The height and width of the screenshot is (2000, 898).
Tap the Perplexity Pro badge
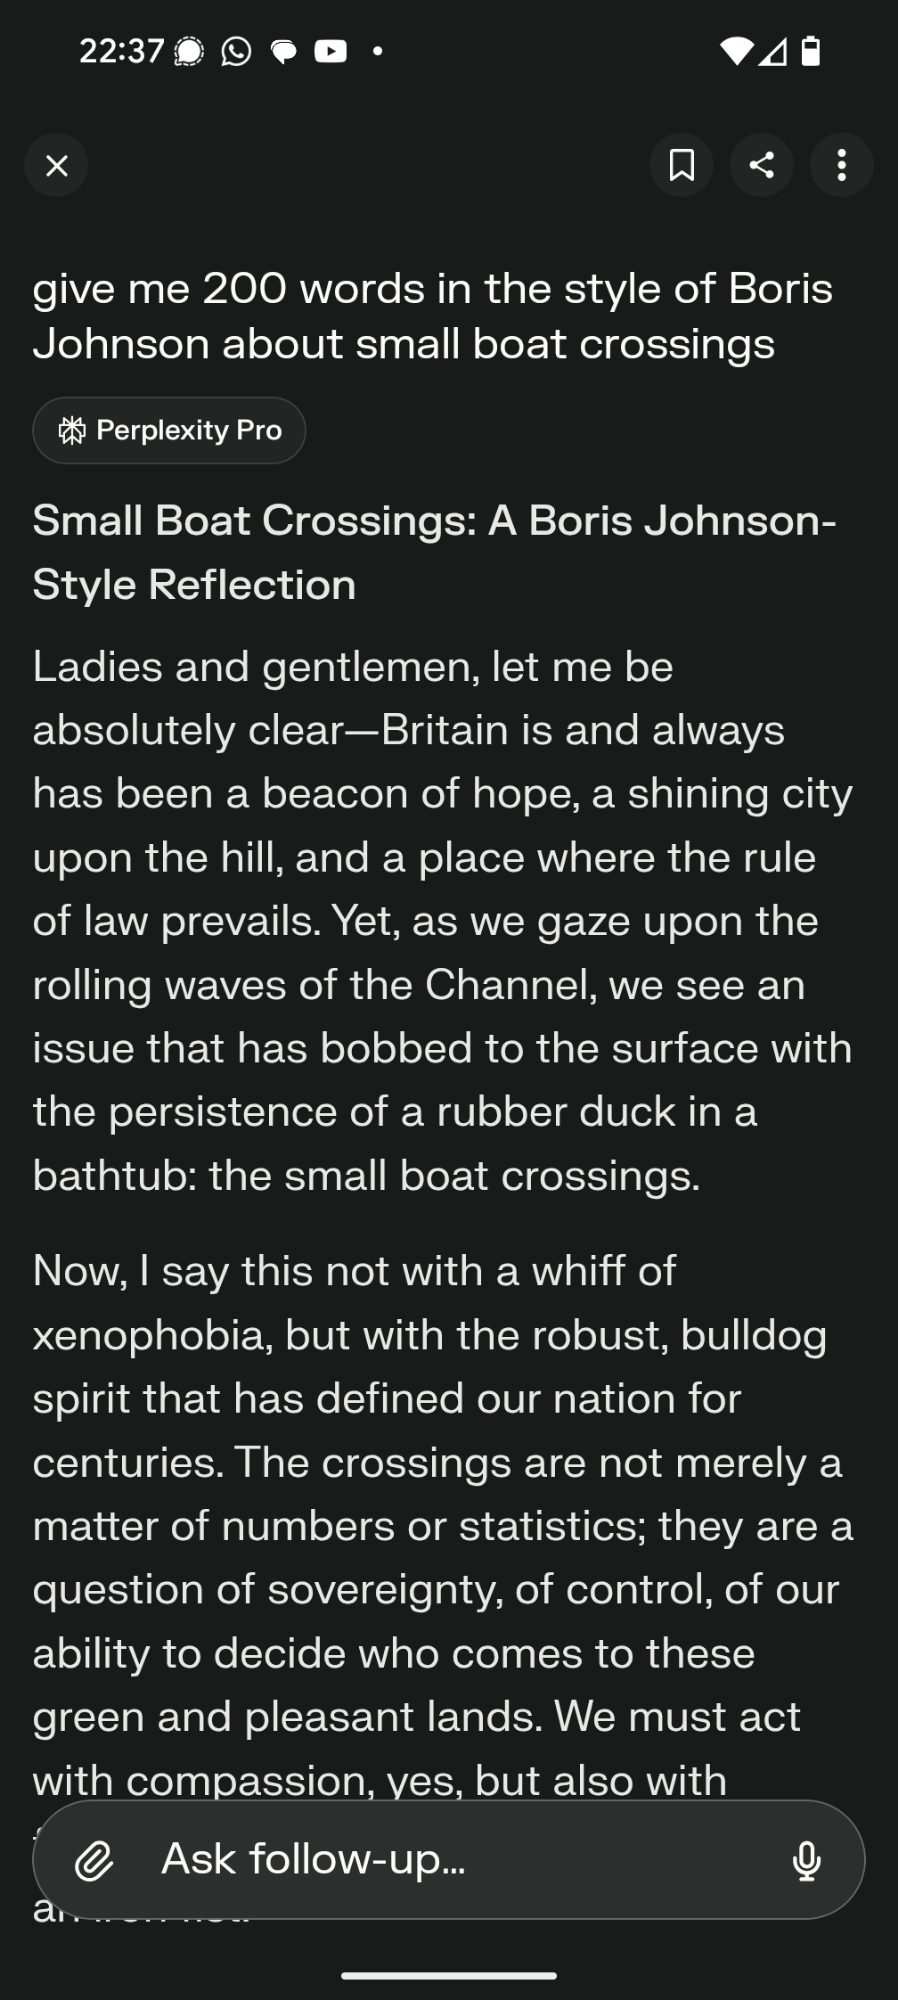pos(169,430)
